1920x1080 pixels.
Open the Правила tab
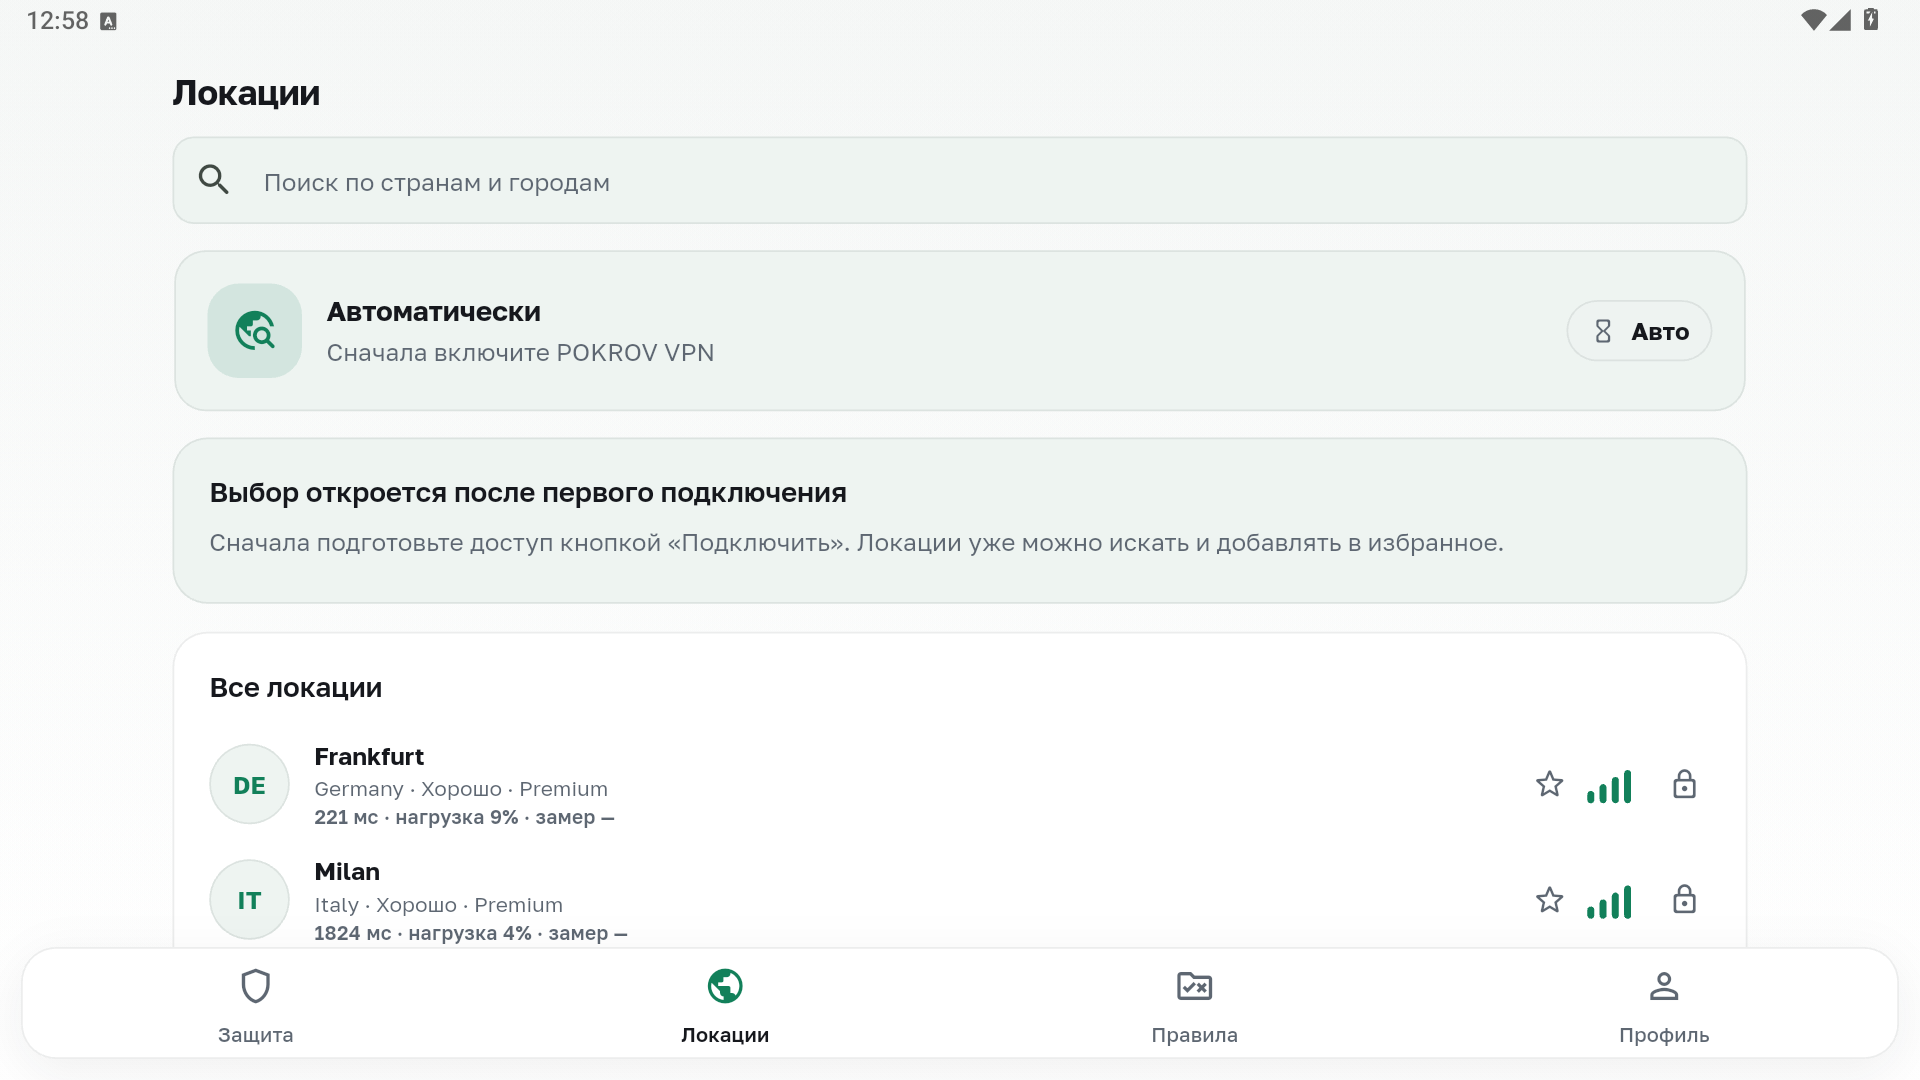tap(1194, 1005)
